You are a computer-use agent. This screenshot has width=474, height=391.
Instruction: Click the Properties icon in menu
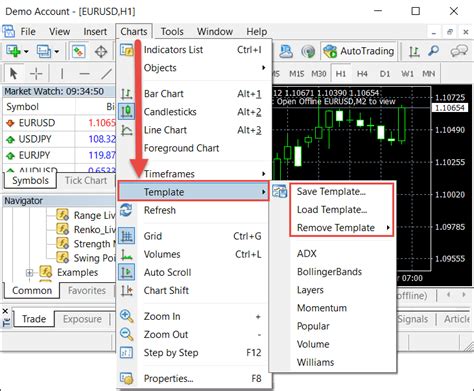coord(126,378)
